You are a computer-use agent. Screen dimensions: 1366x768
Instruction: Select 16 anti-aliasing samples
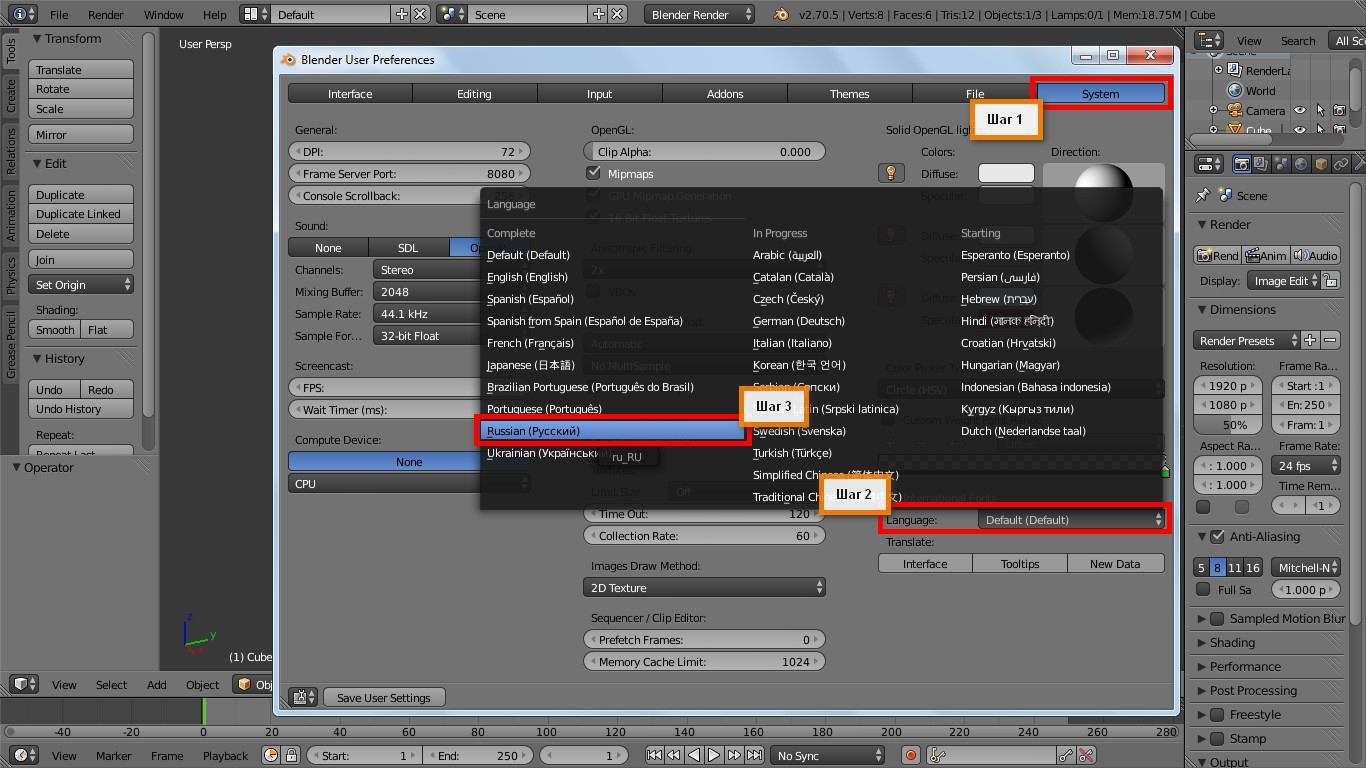1253,567
